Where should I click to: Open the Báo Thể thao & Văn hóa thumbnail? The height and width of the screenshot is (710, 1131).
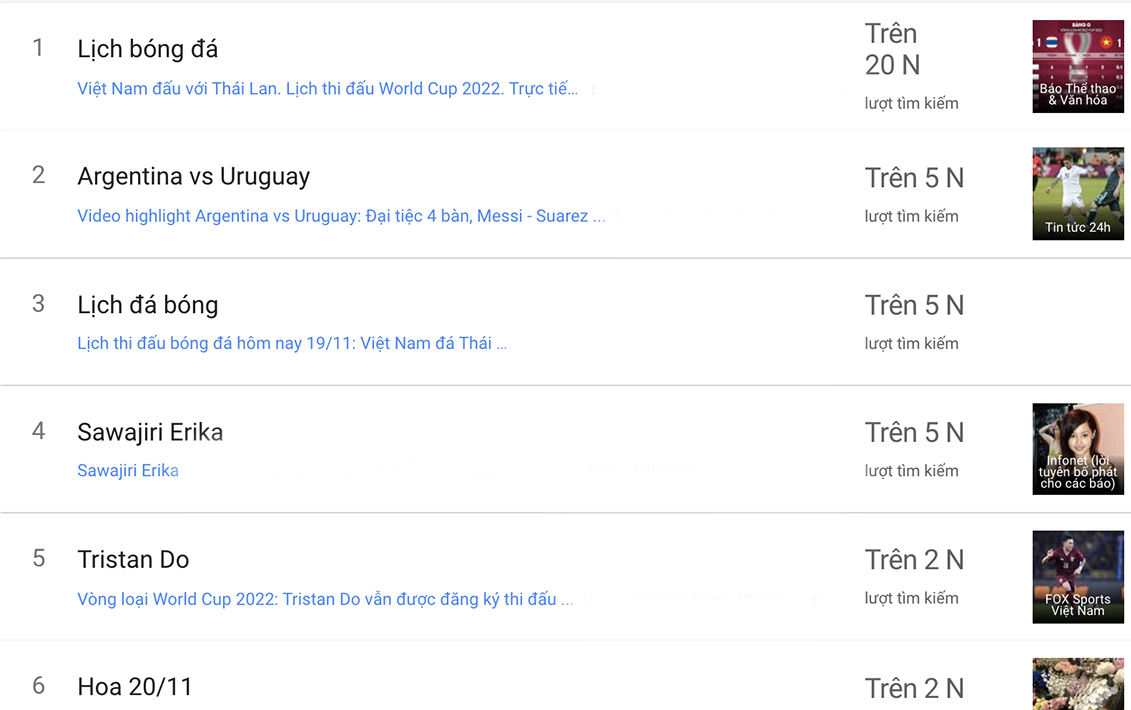[x=1077, y=66]
